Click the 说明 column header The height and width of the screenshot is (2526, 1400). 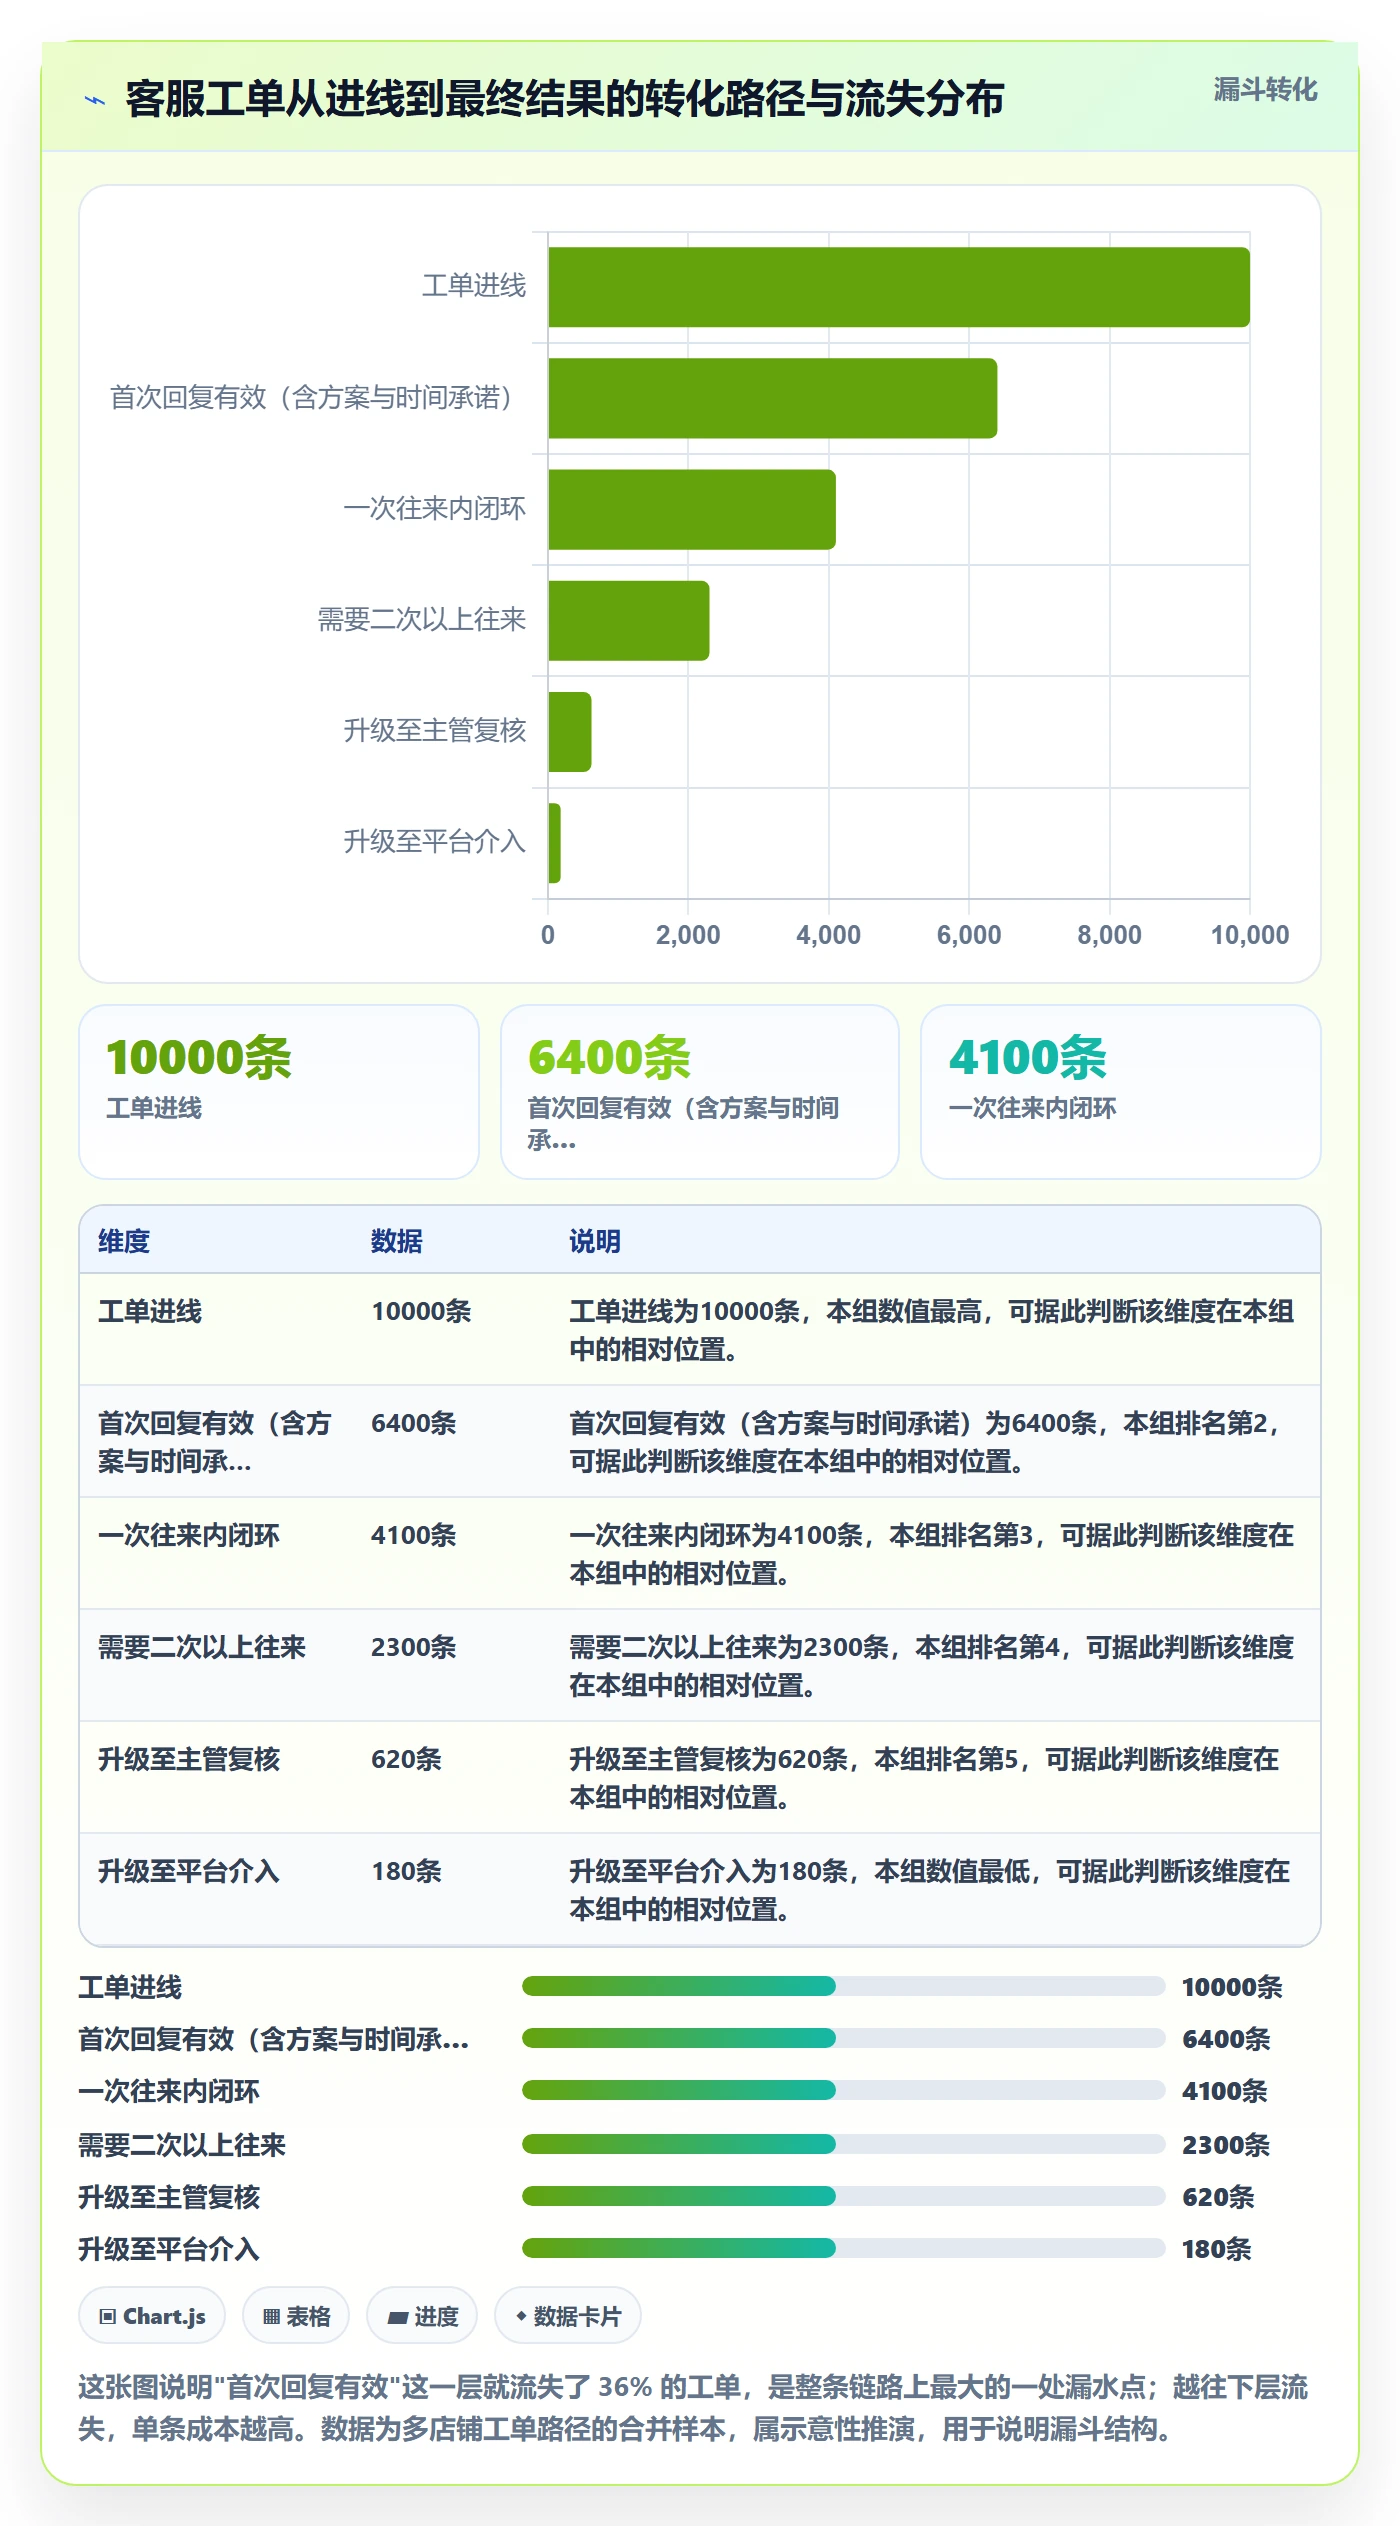click(595, 1241)
